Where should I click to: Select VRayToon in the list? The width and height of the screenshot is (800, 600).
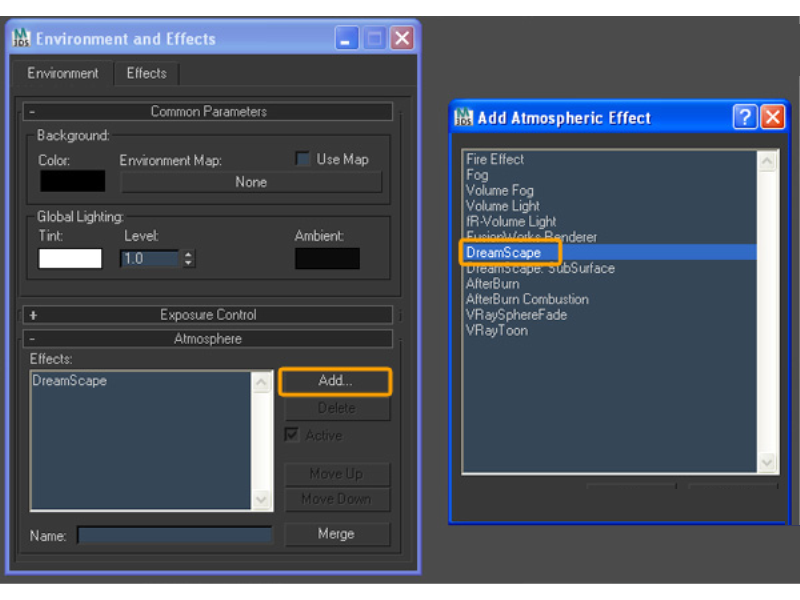pyautogui.click(x=496, y=331)
